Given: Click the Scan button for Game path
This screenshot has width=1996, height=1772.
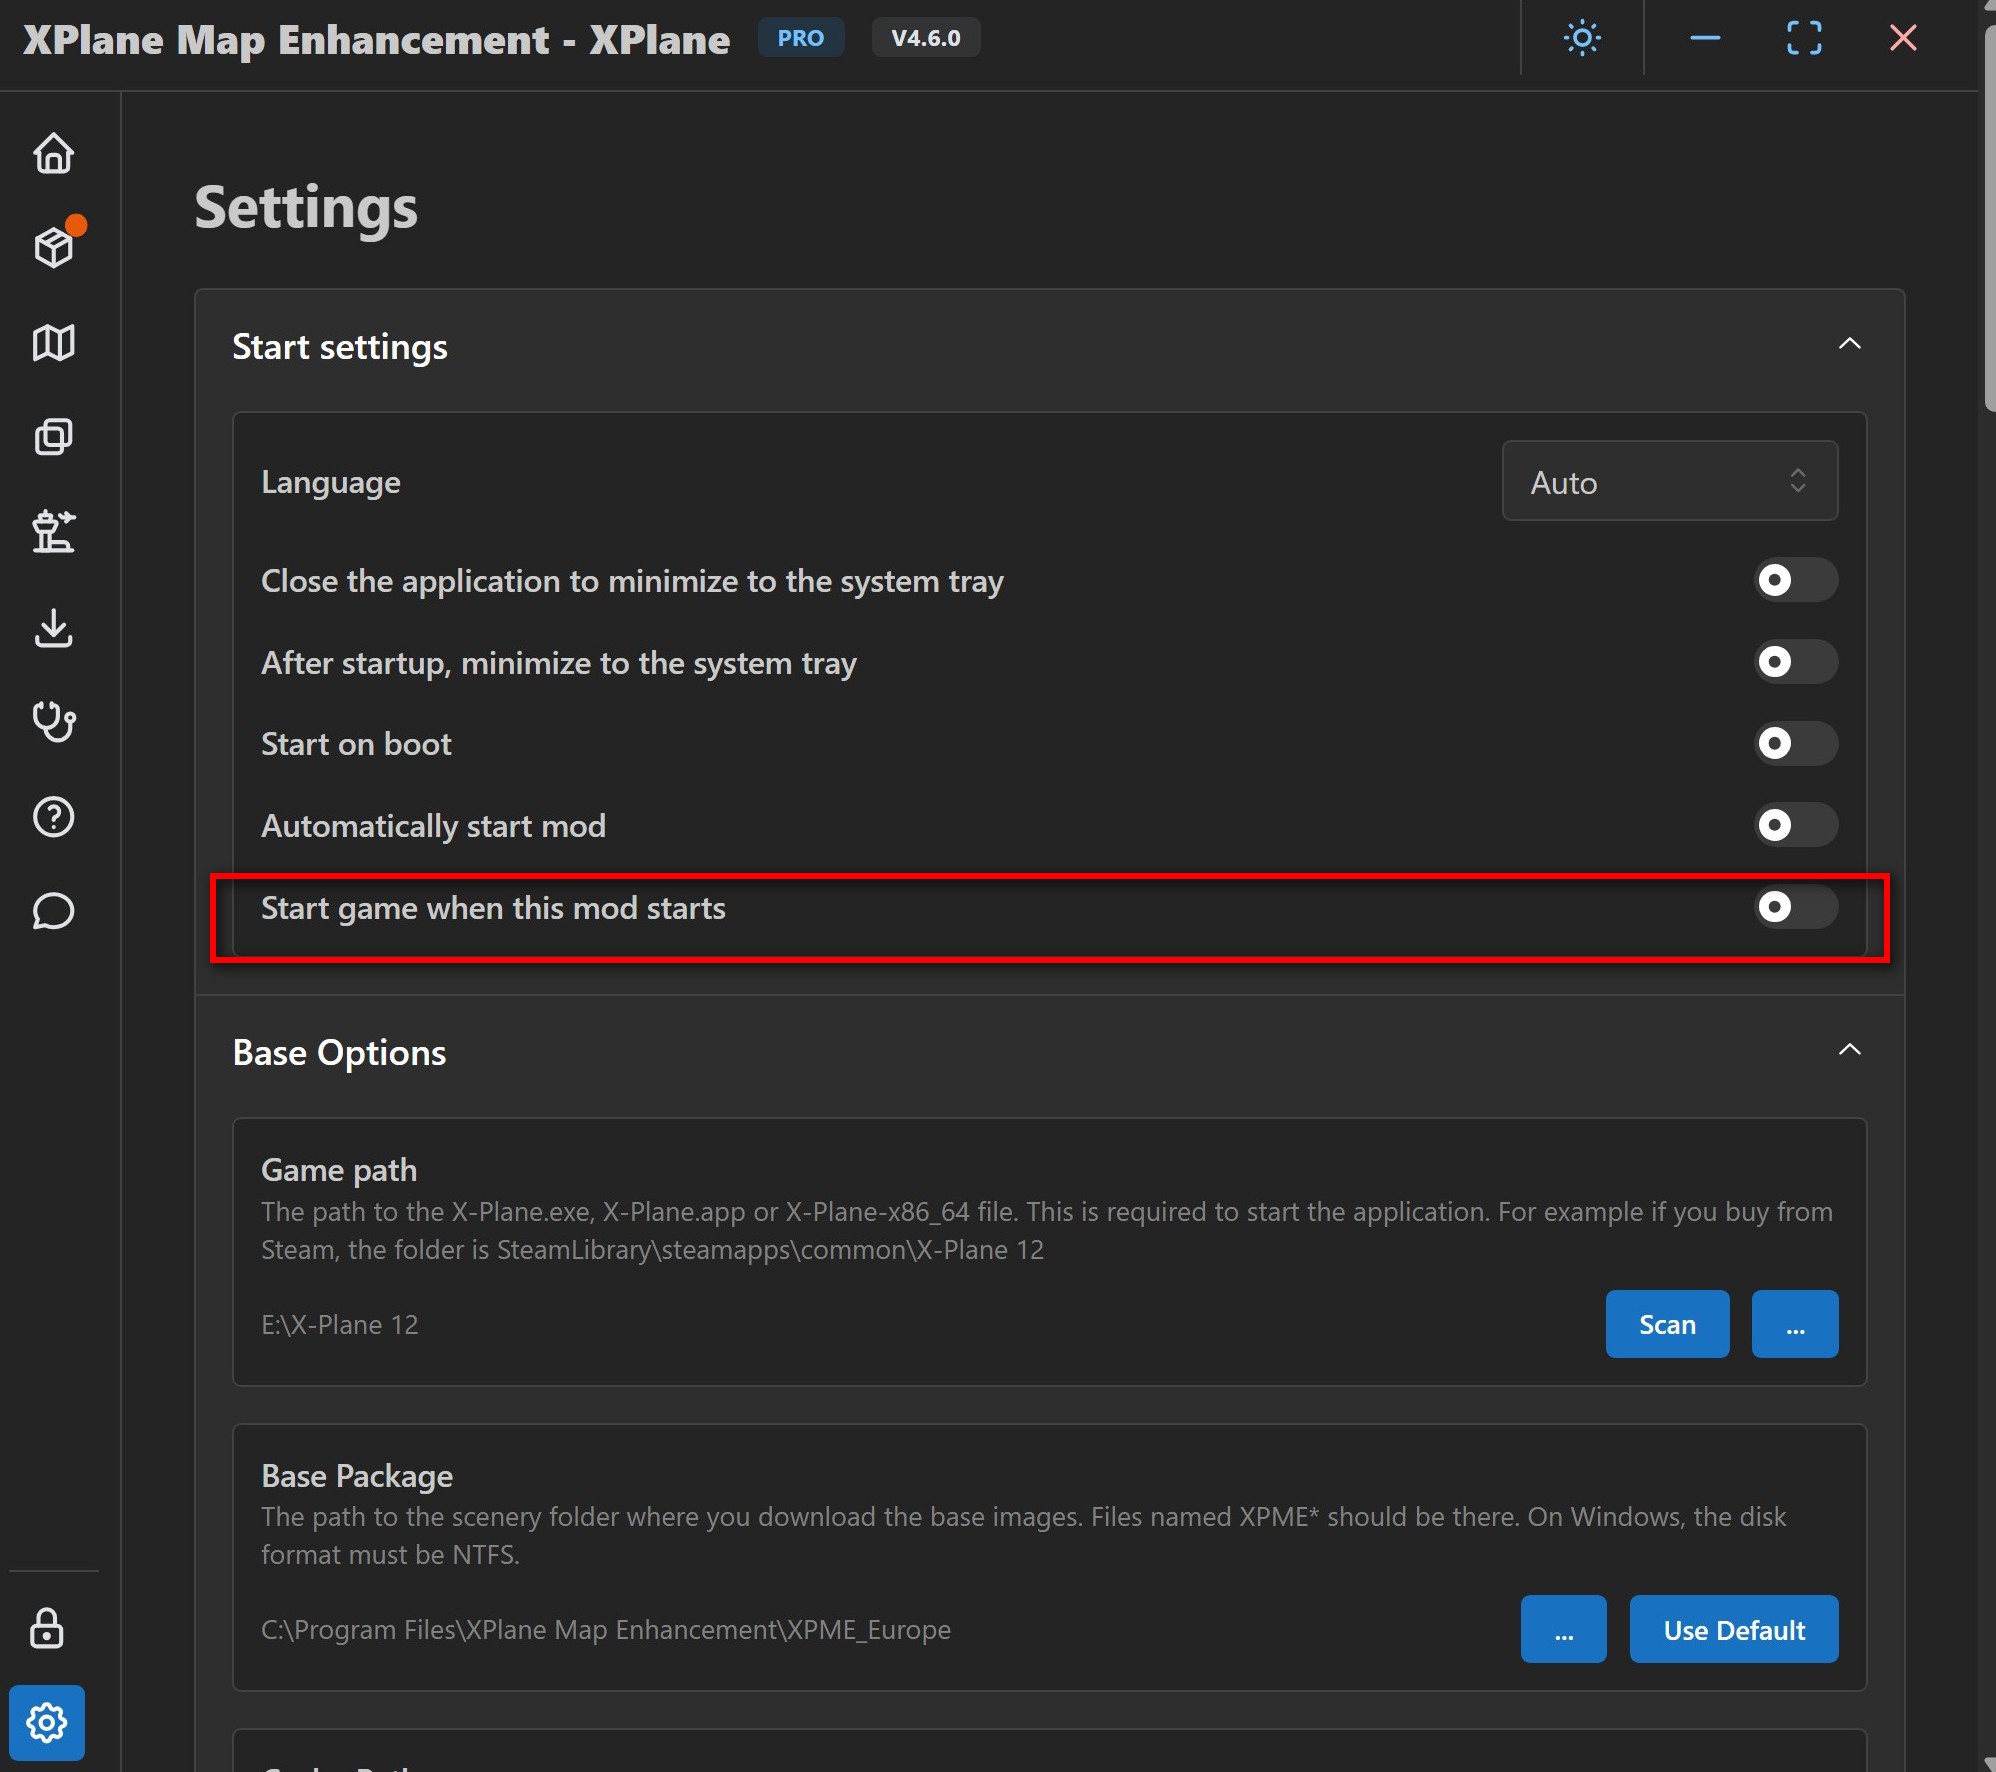Looking at the screenshot, I should (x=1667, y=1324).
